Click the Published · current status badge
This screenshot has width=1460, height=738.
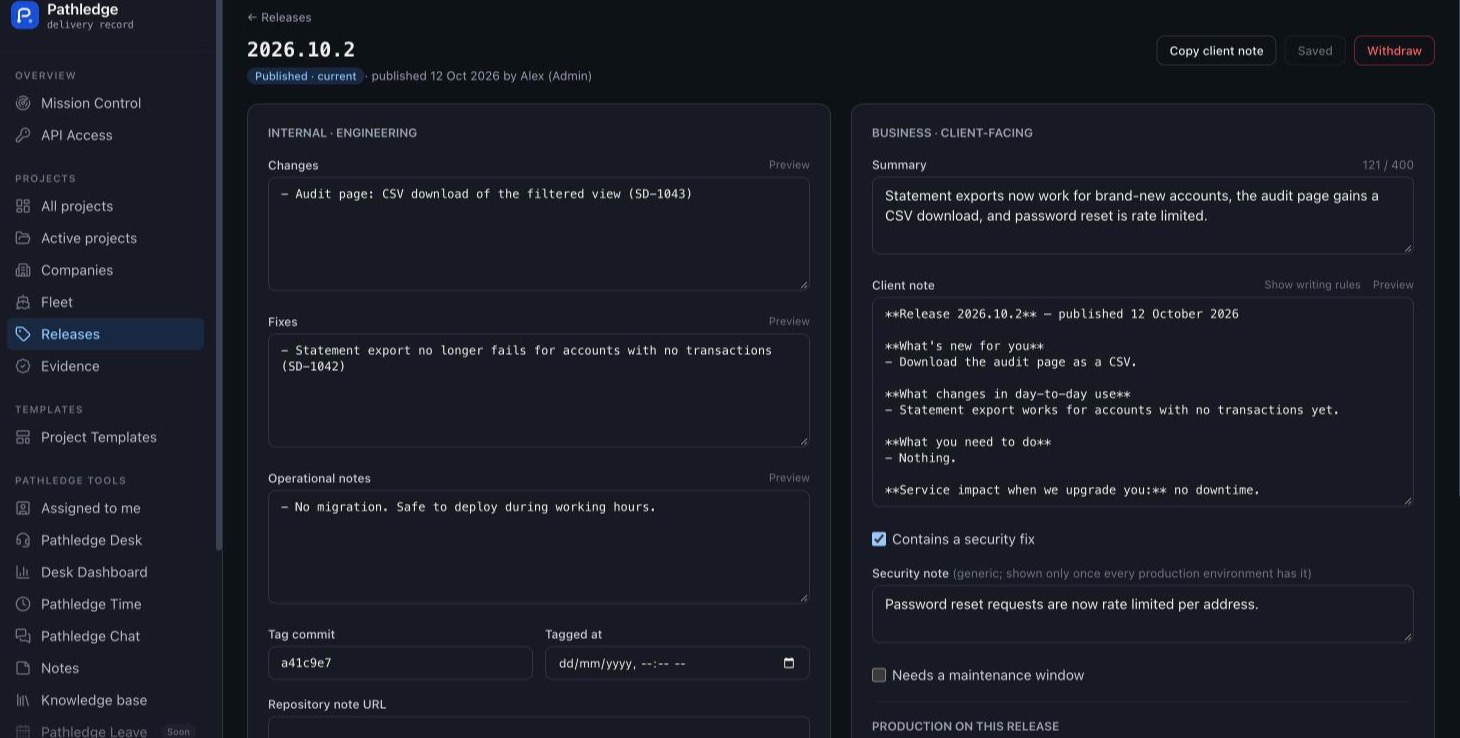305,76
